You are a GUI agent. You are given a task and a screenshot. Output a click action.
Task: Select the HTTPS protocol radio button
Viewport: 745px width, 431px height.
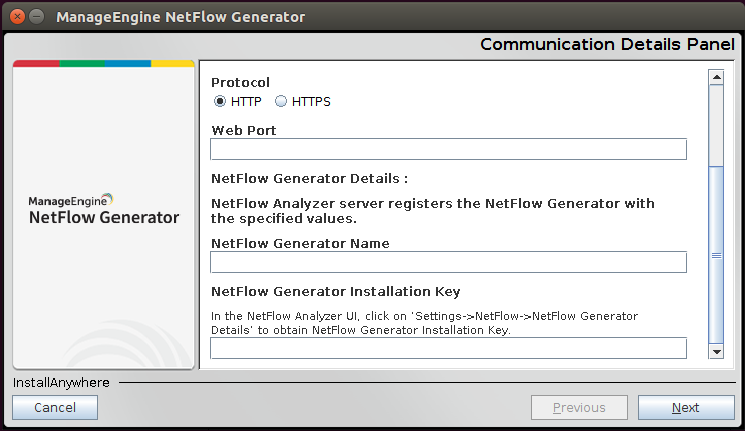point(281,102)
